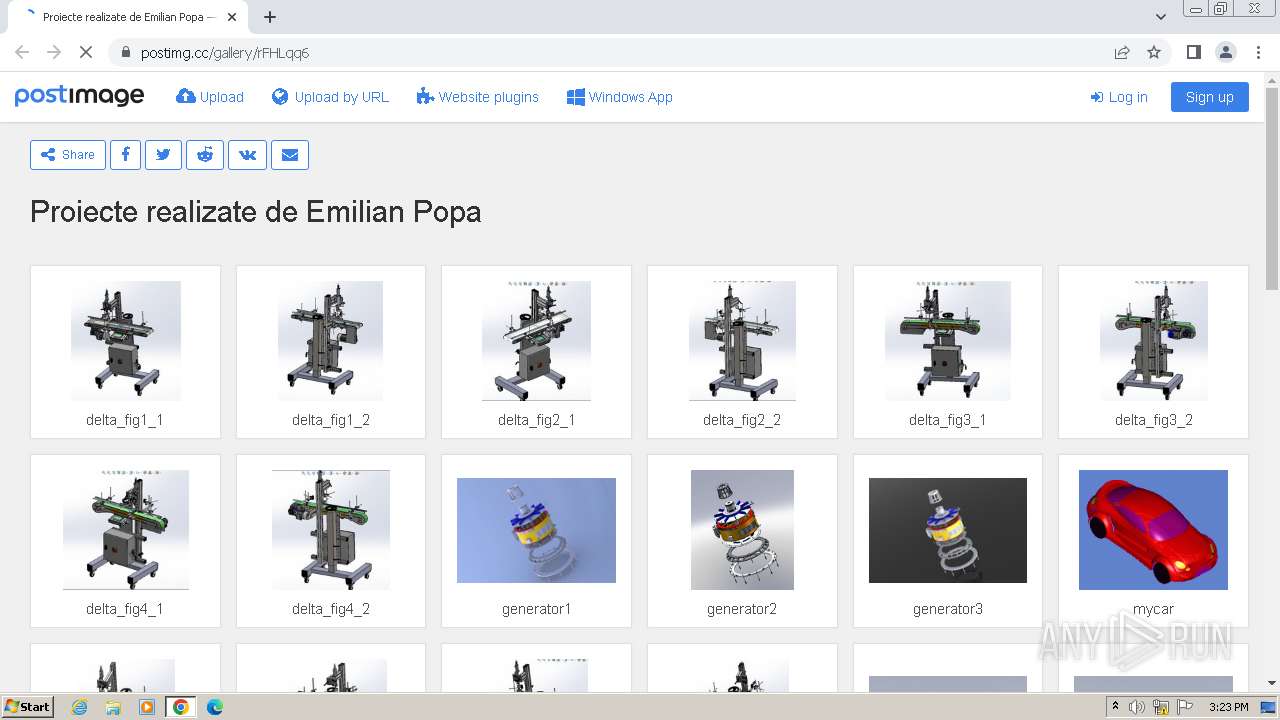Share this page from address bar
Viewport: 1280px width, 720px height.
1122,52
